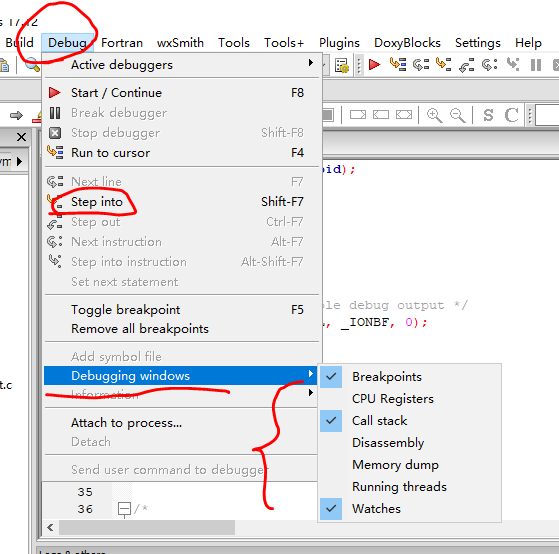Toggle the CPU Registers window

coord(410,399)
